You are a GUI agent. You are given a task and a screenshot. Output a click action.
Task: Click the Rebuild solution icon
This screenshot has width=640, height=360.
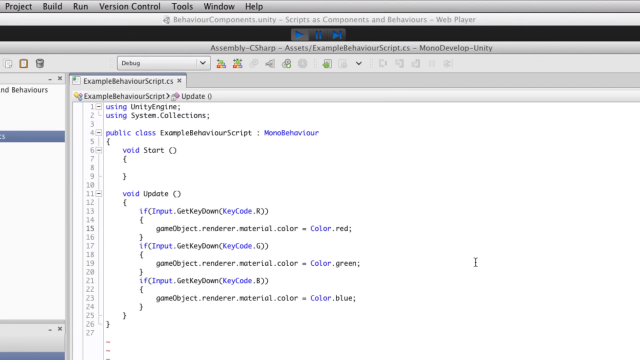coord(237,64)
